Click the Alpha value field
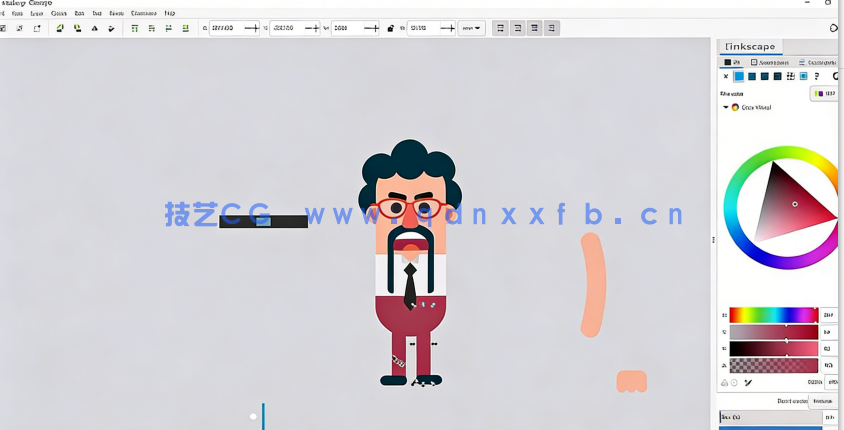844x430 pixels. click(x=829, y=365)
